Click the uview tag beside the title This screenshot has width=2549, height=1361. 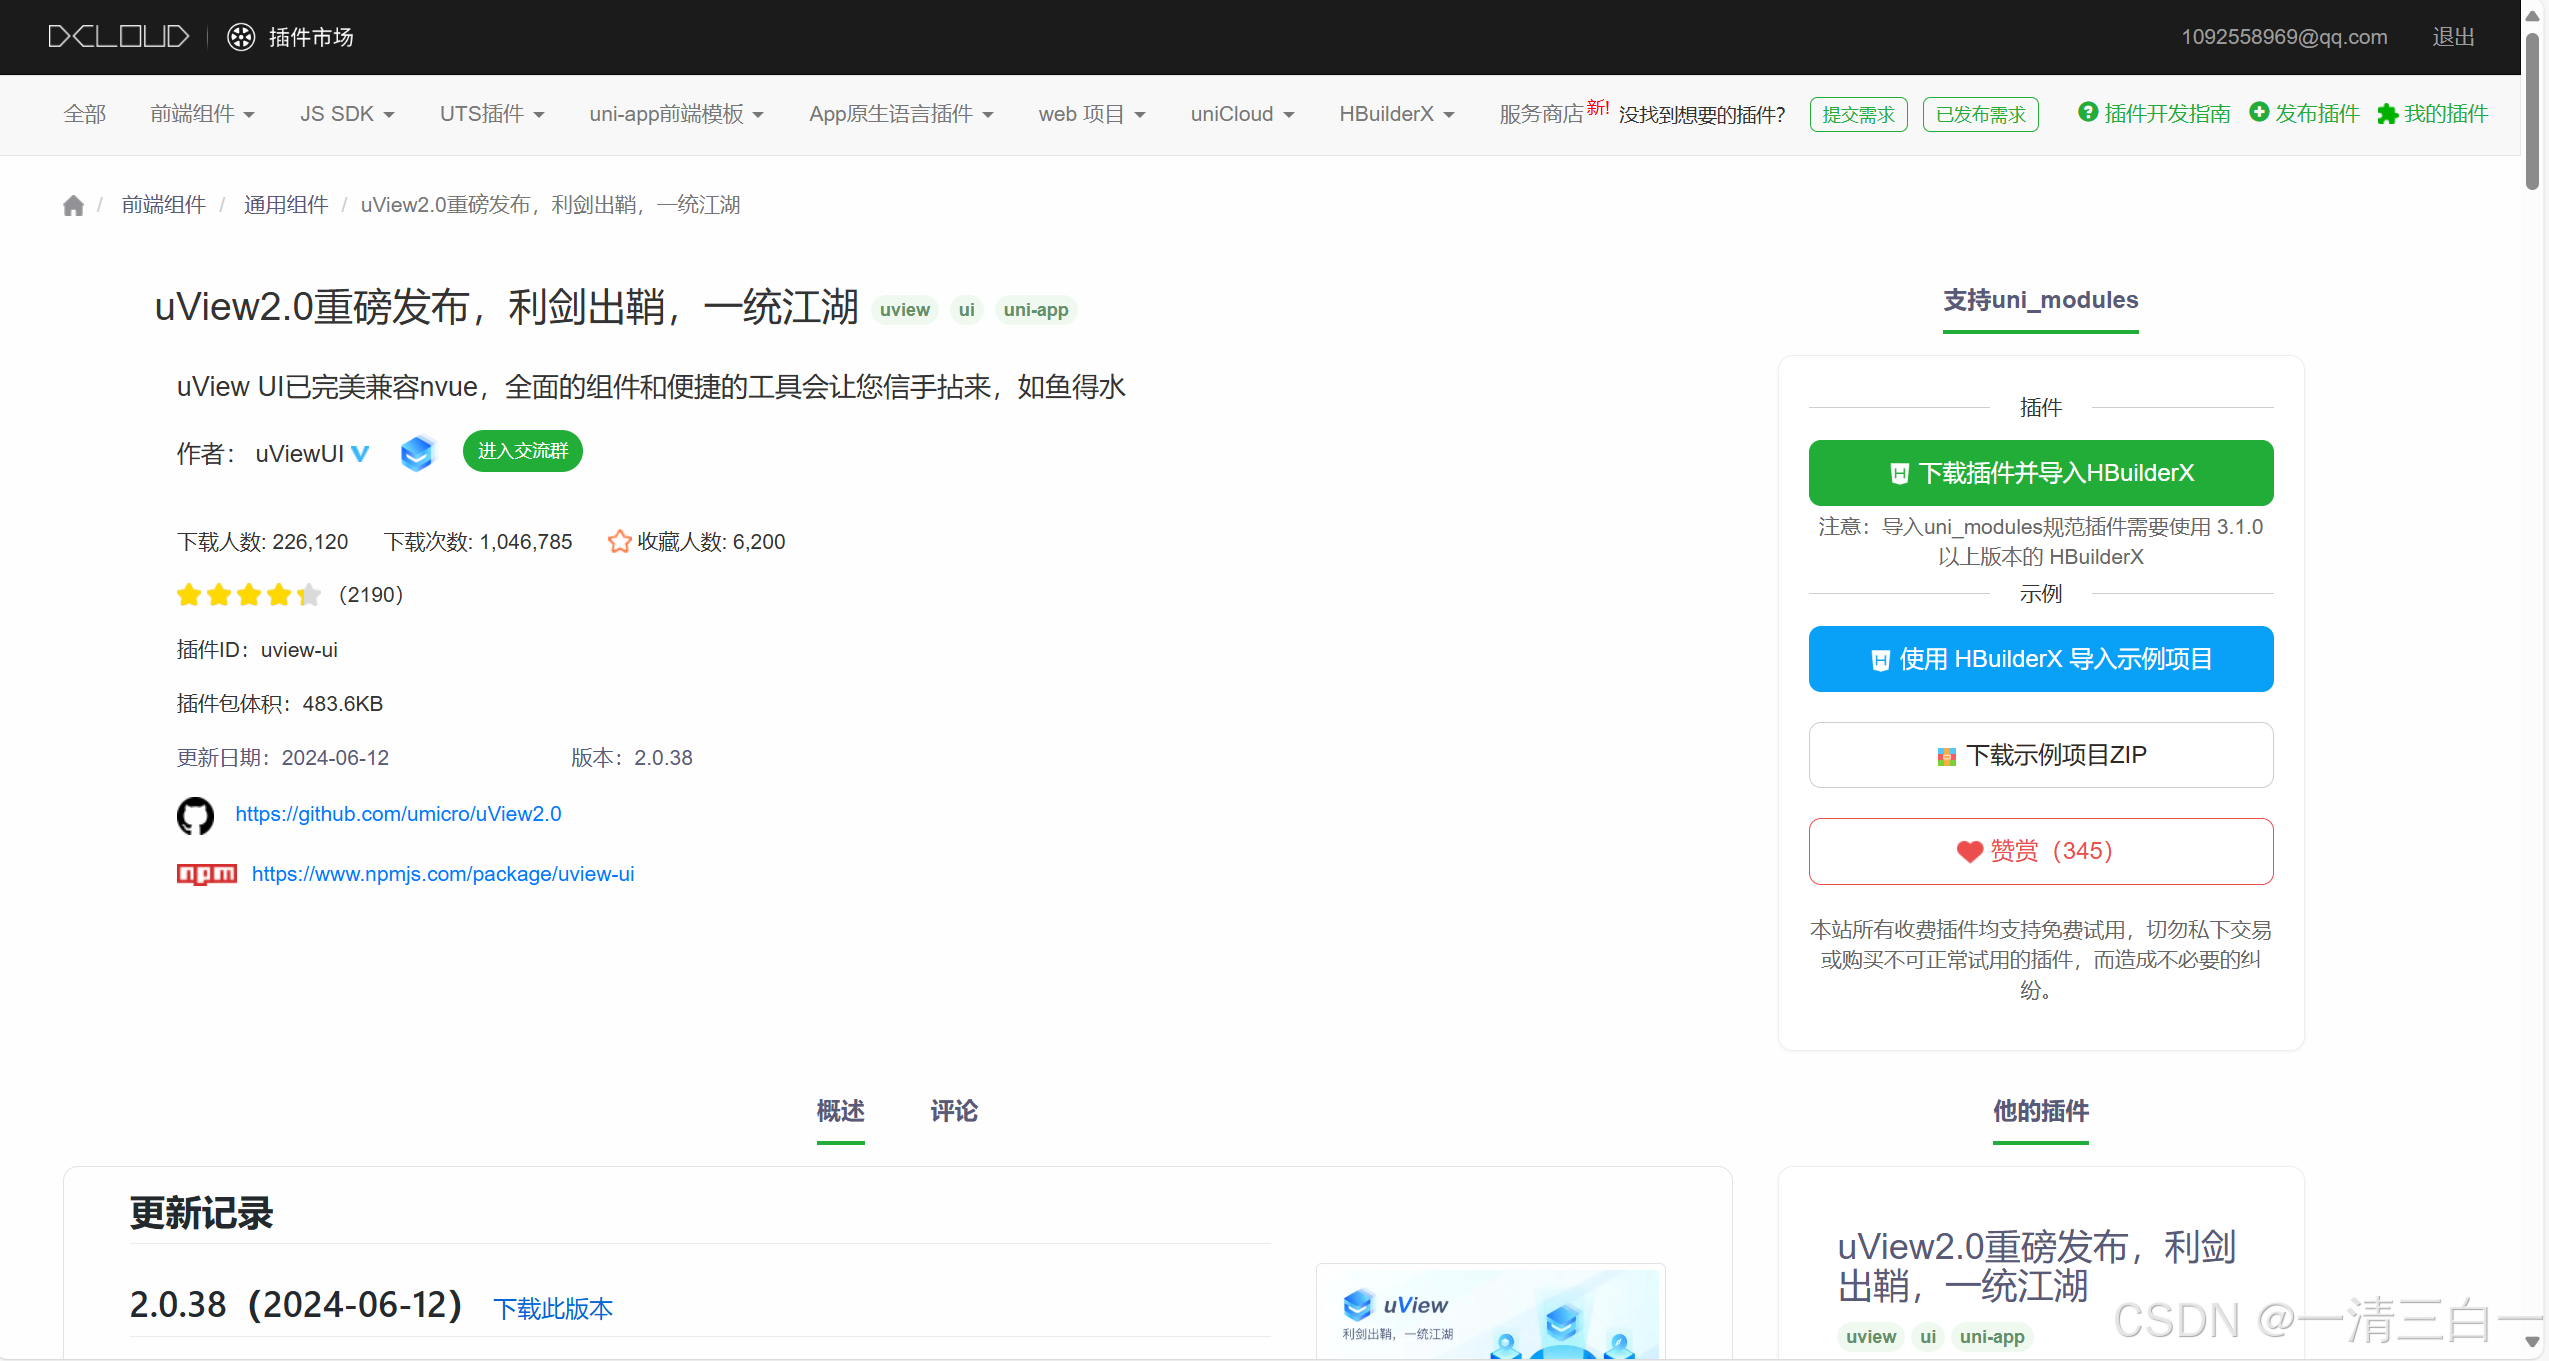pos(904,310)
